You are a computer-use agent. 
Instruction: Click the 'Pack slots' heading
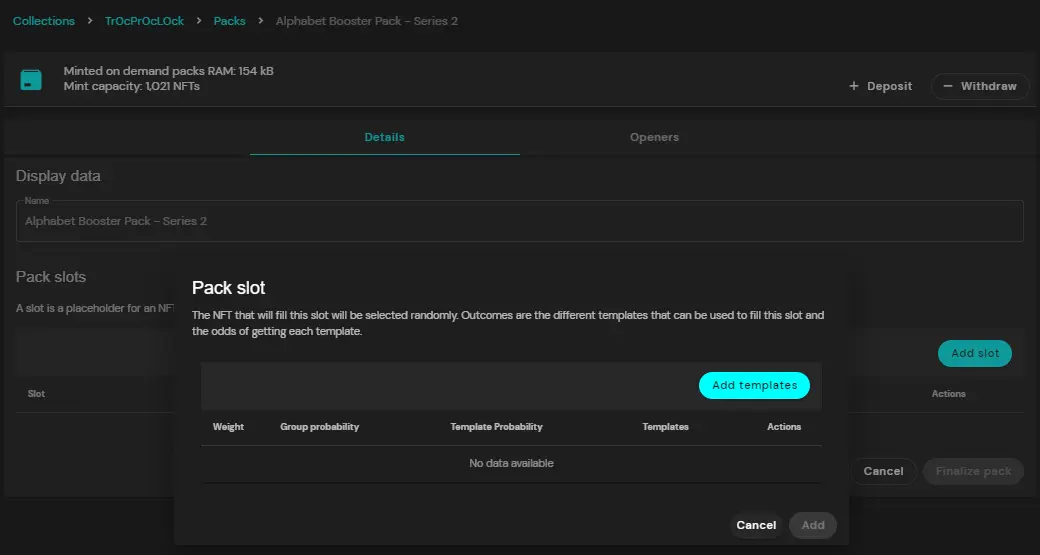51,277
